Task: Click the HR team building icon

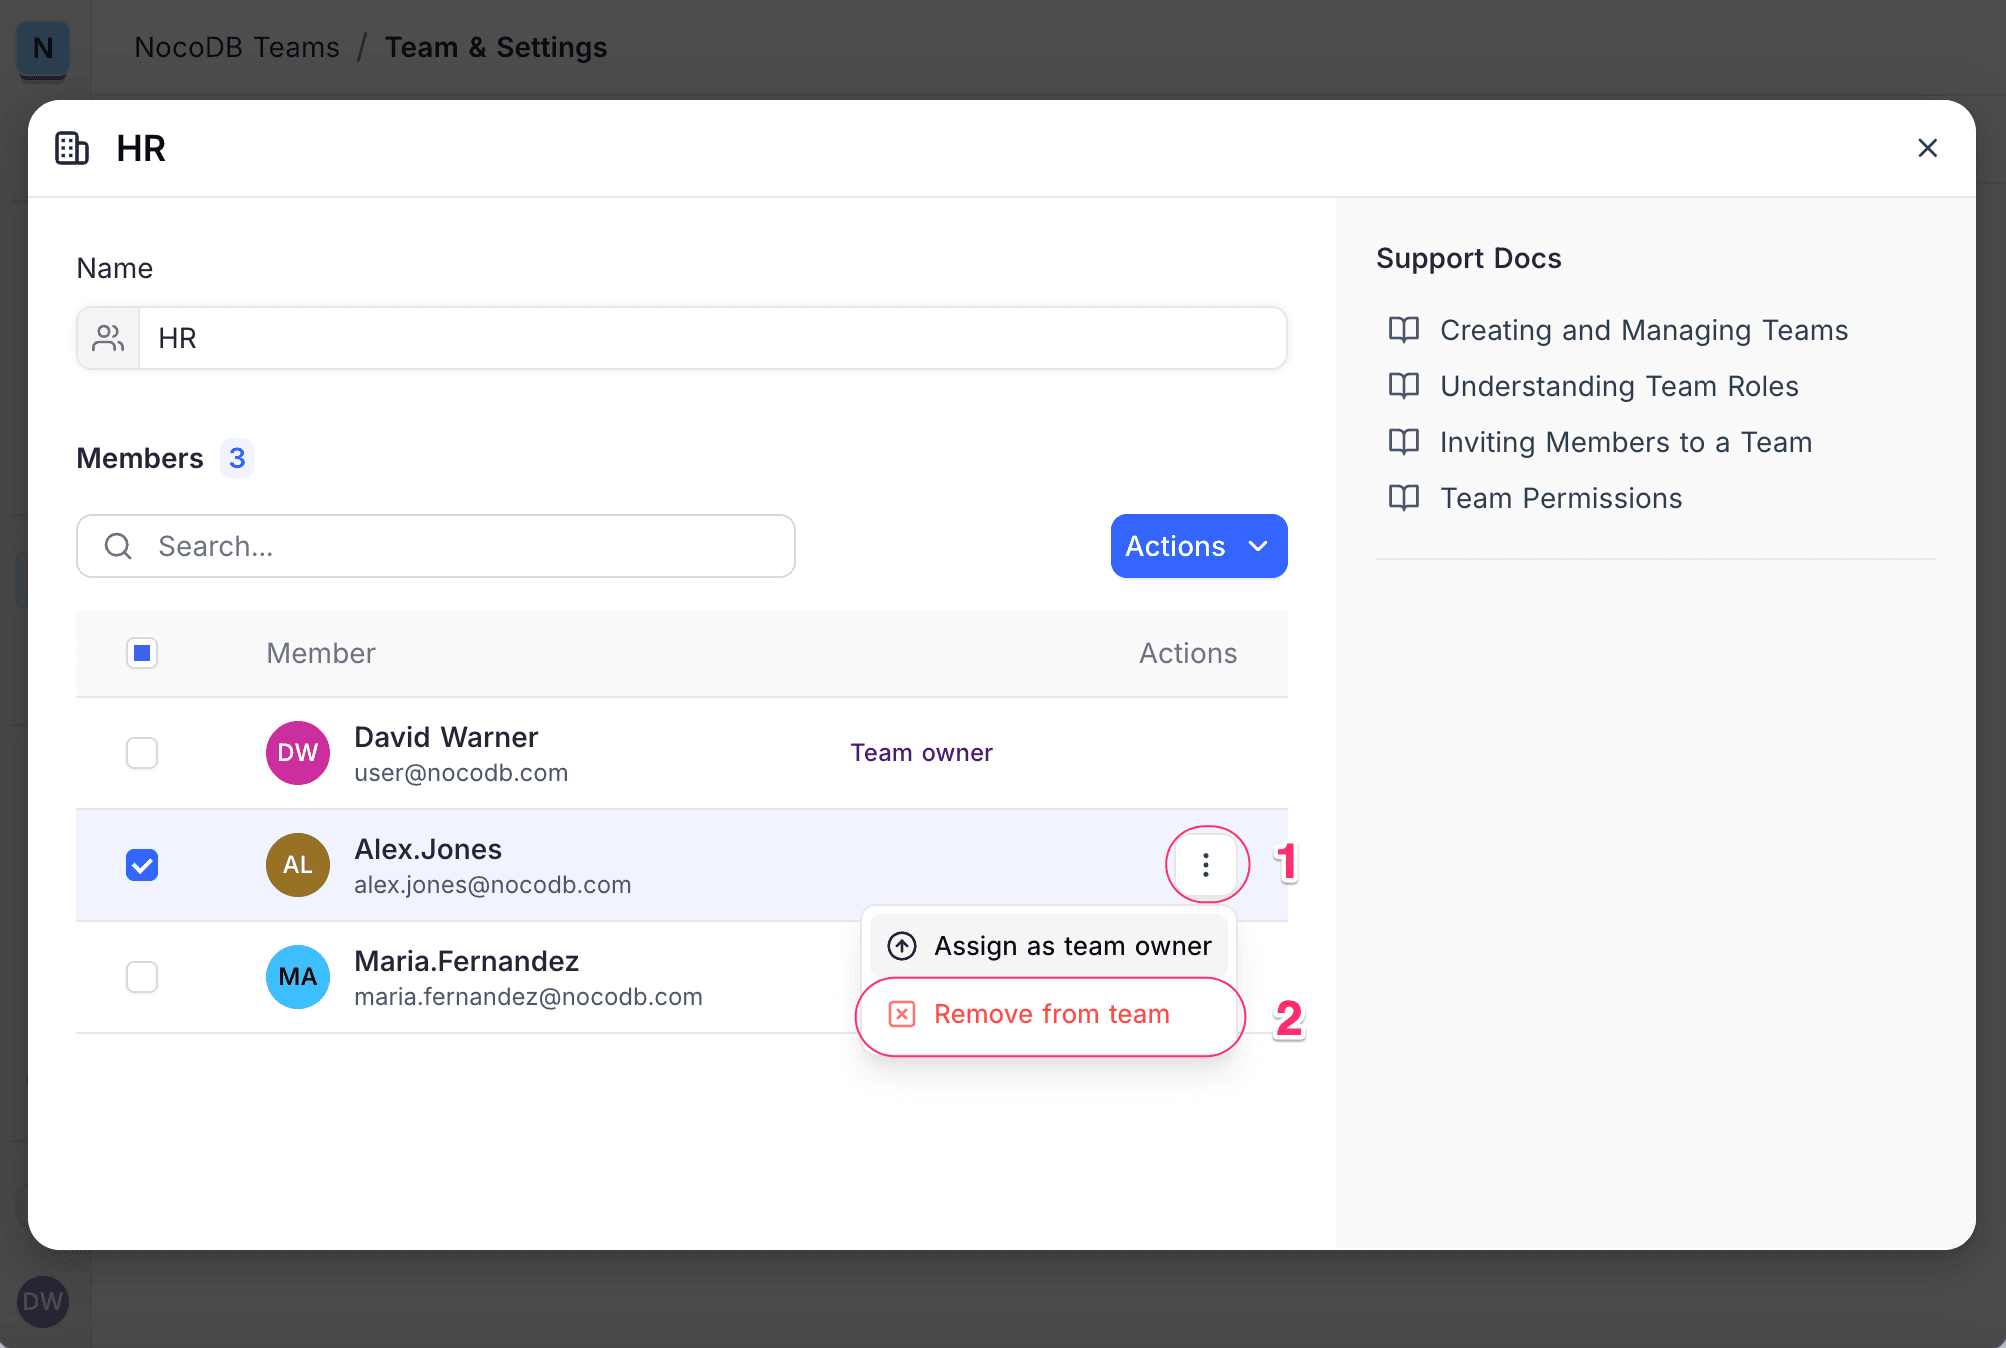Action: (72, 148)
